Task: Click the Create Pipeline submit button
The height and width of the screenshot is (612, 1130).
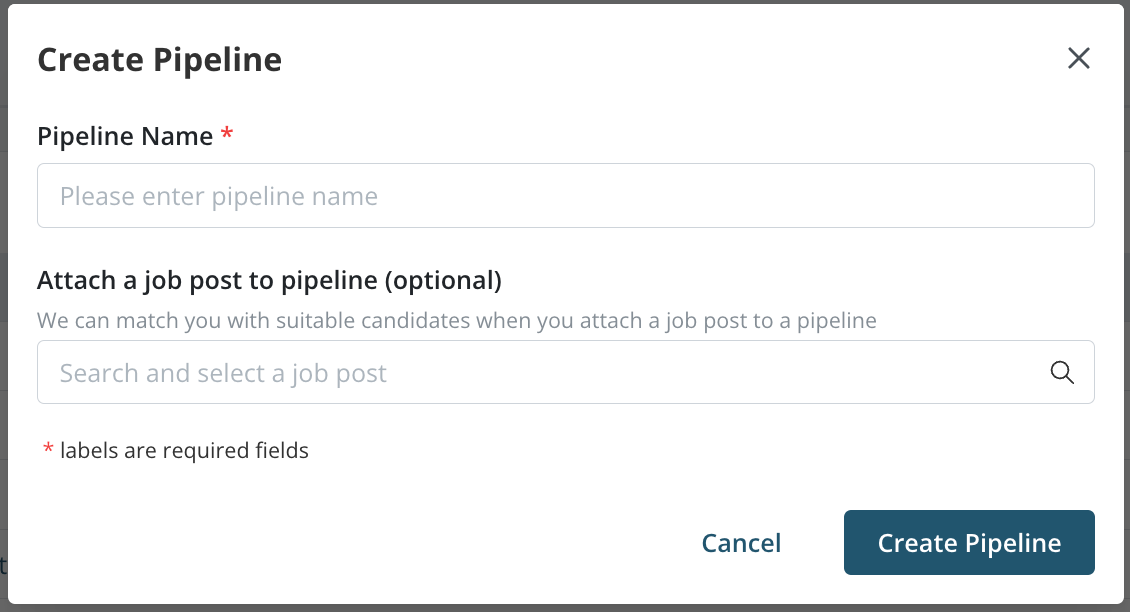Action: point(969,543)
